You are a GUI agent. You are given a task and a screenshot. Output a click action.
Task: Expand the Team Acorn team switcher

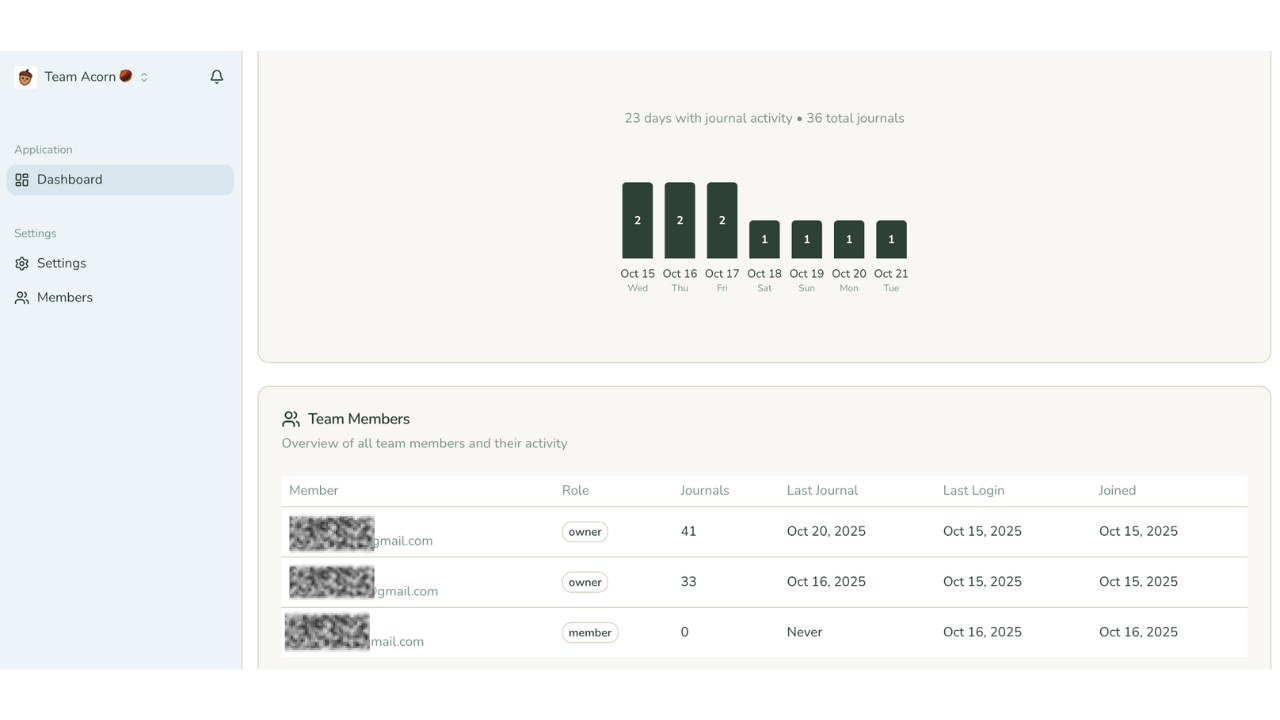[x=82, y=77]
